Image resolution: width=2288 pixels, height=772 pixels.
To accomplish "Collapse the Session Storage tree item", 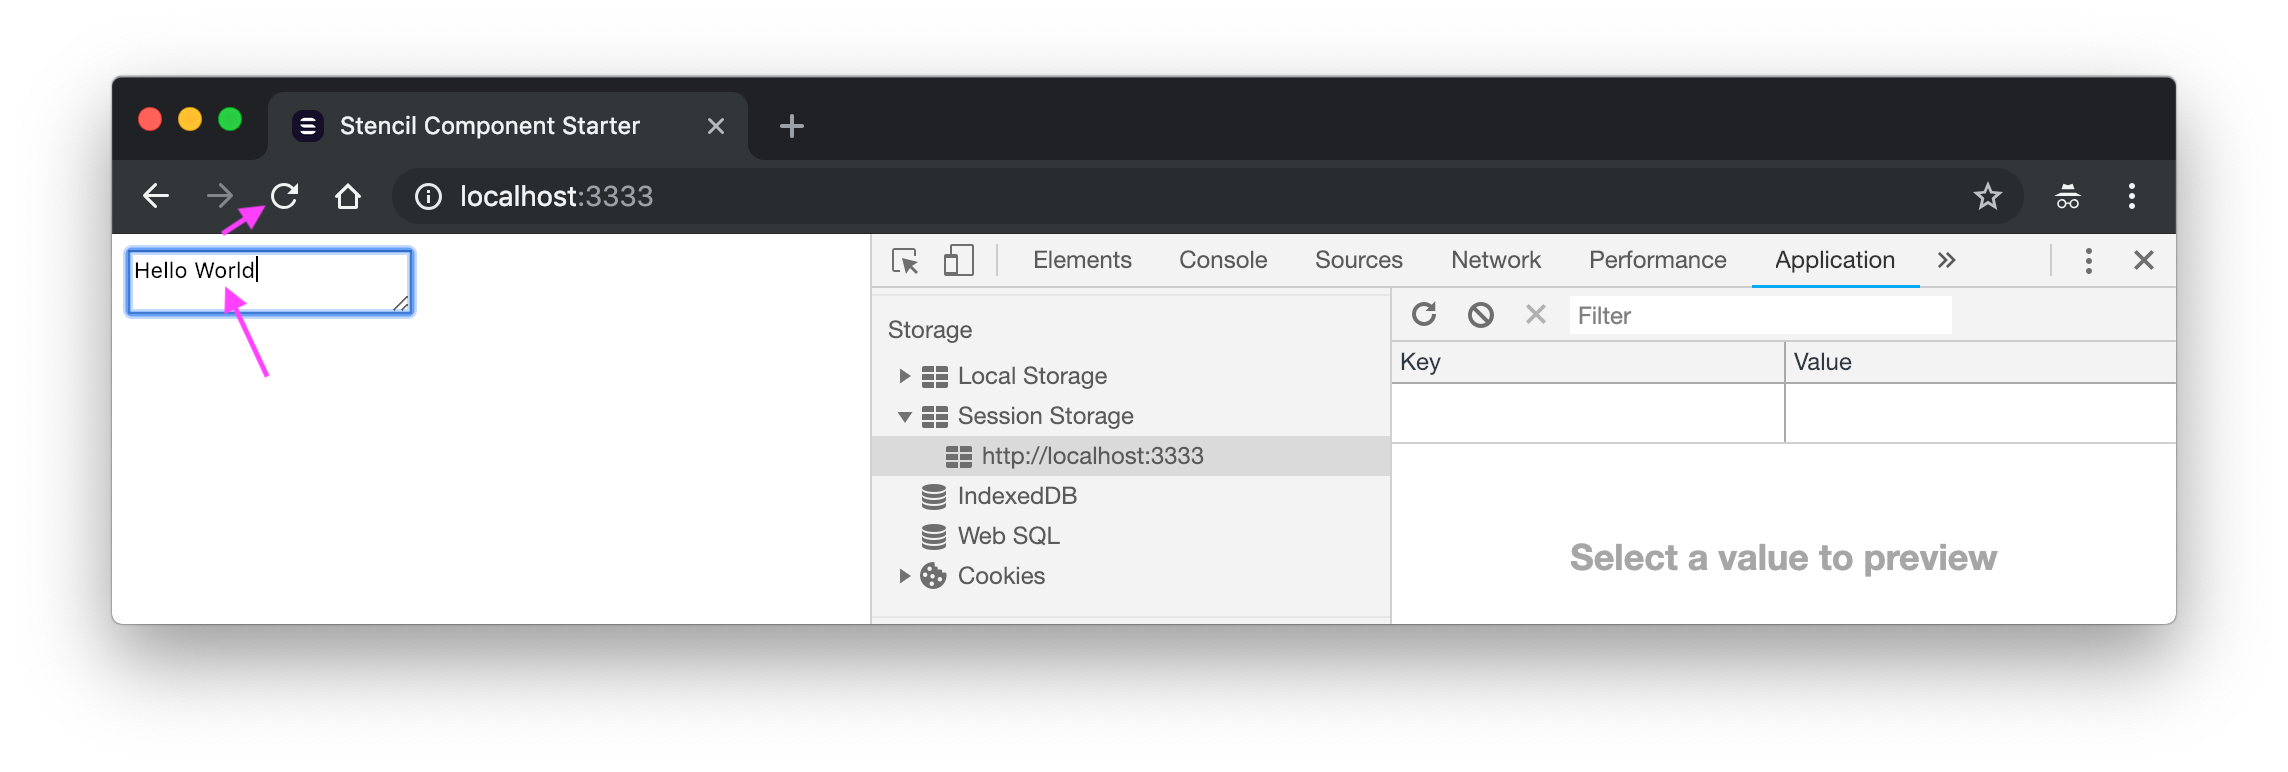I will coord(904,416).
